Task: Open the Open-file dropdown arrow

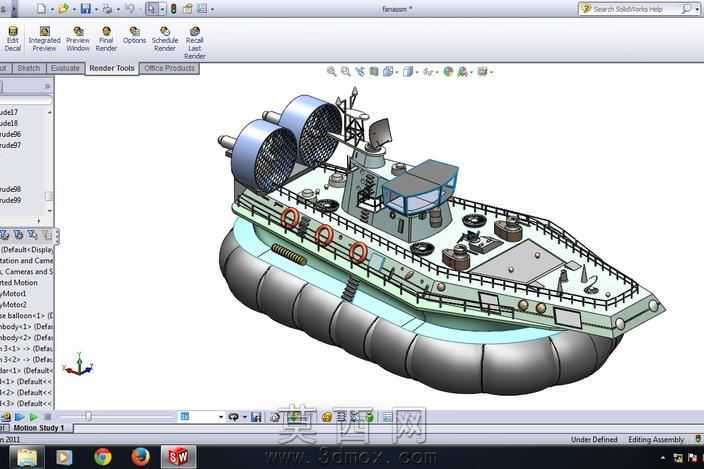Action: 74,9
